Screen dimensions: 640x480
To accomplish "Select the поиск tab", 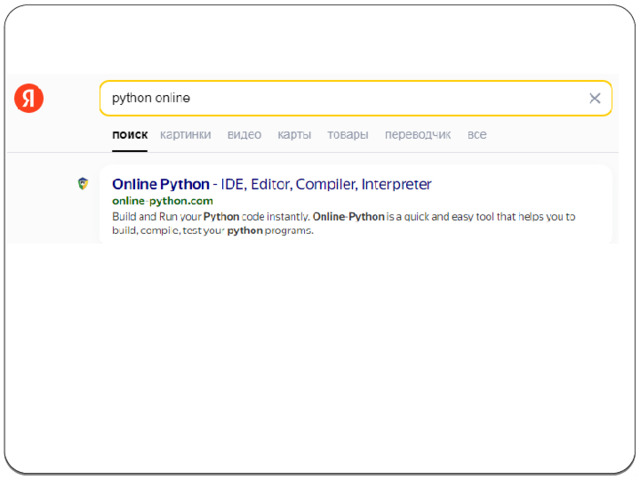I will pyautogui.click(x=130, y=135).
